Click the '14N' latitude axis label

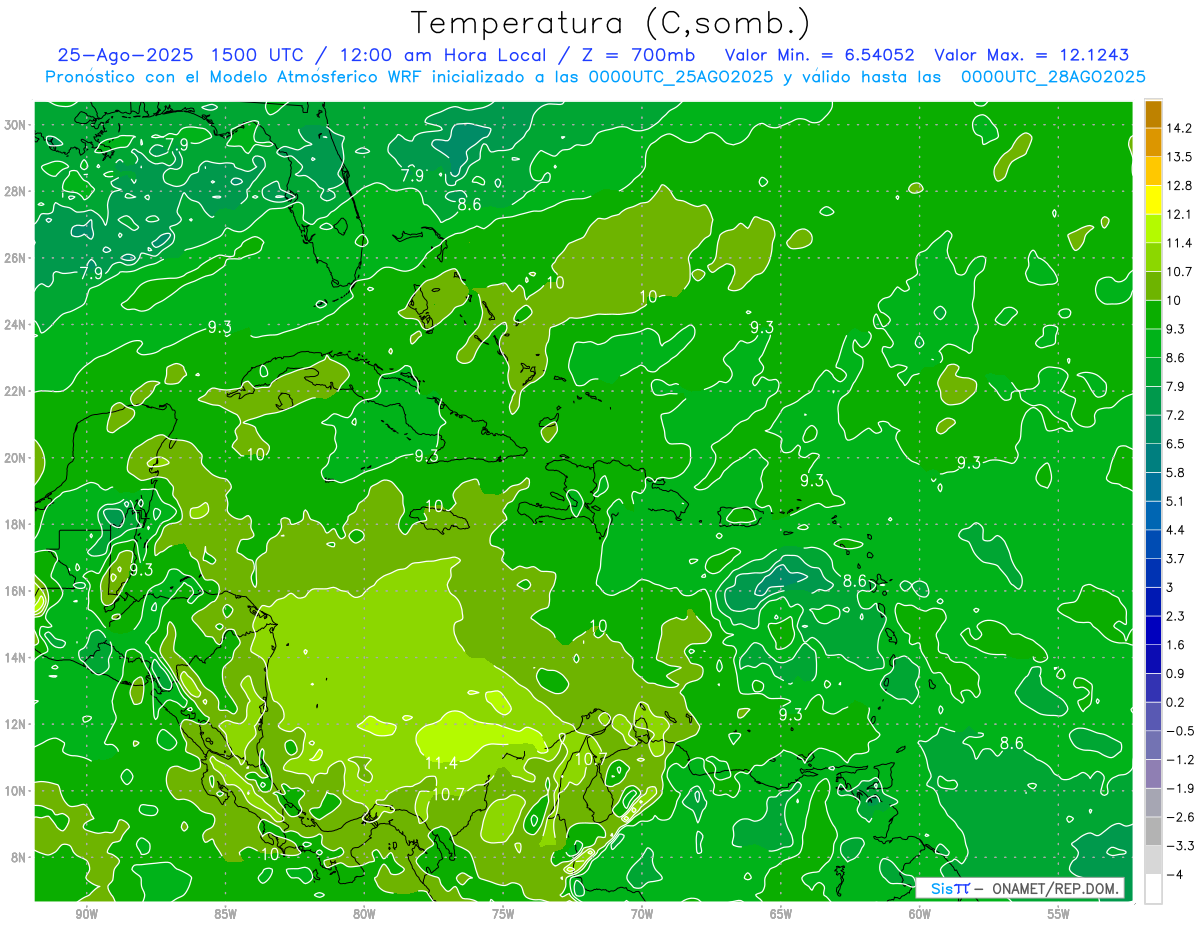(x=15, y=657)
